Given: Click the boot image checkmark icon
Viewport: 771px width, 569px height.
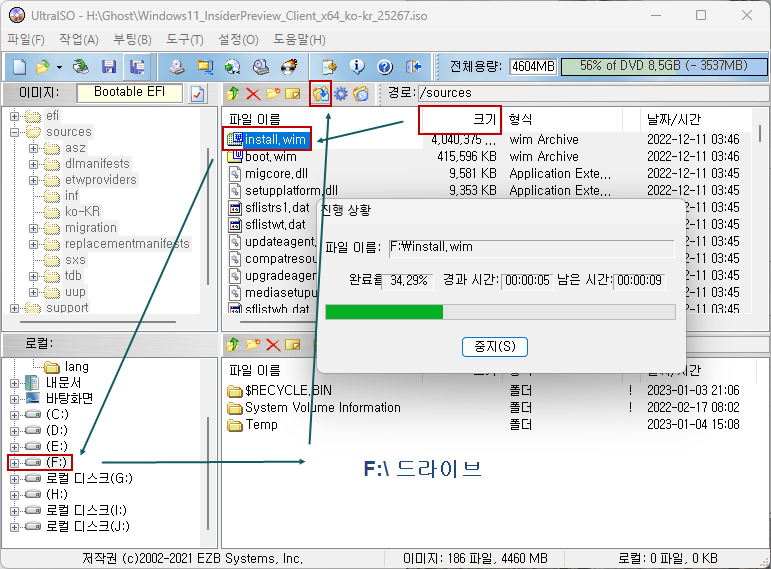Looking at the screenshot, I should 198,93.
